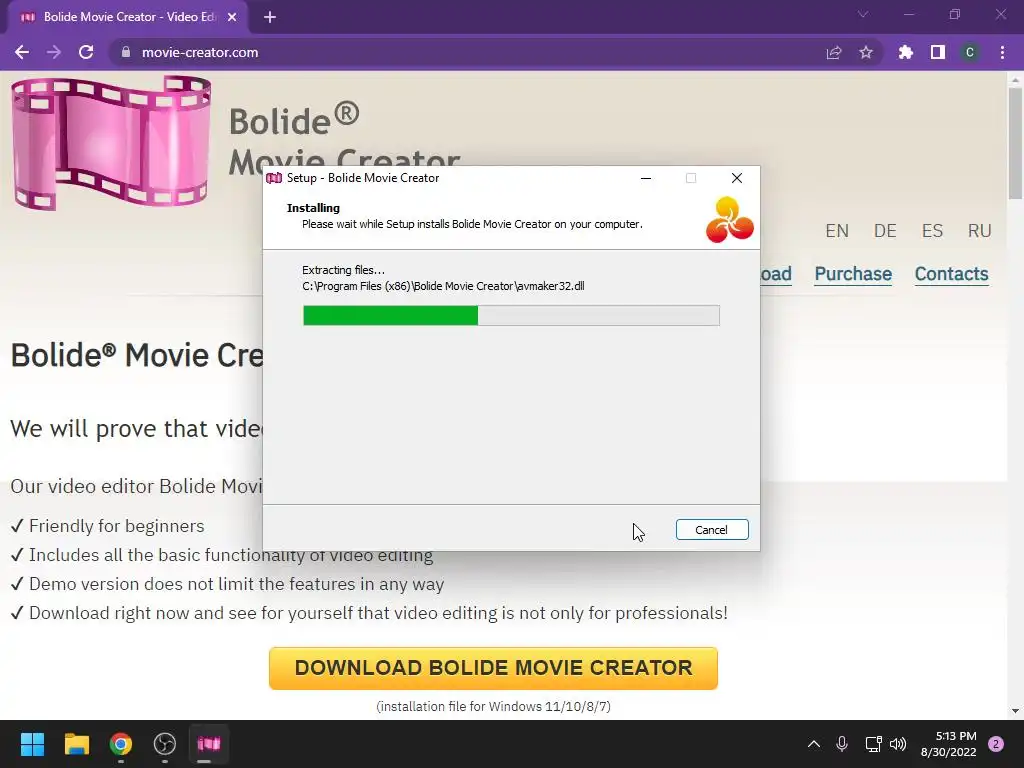Close the Setup dialog window
The image size is (1024, 768).
pos(737,178)
